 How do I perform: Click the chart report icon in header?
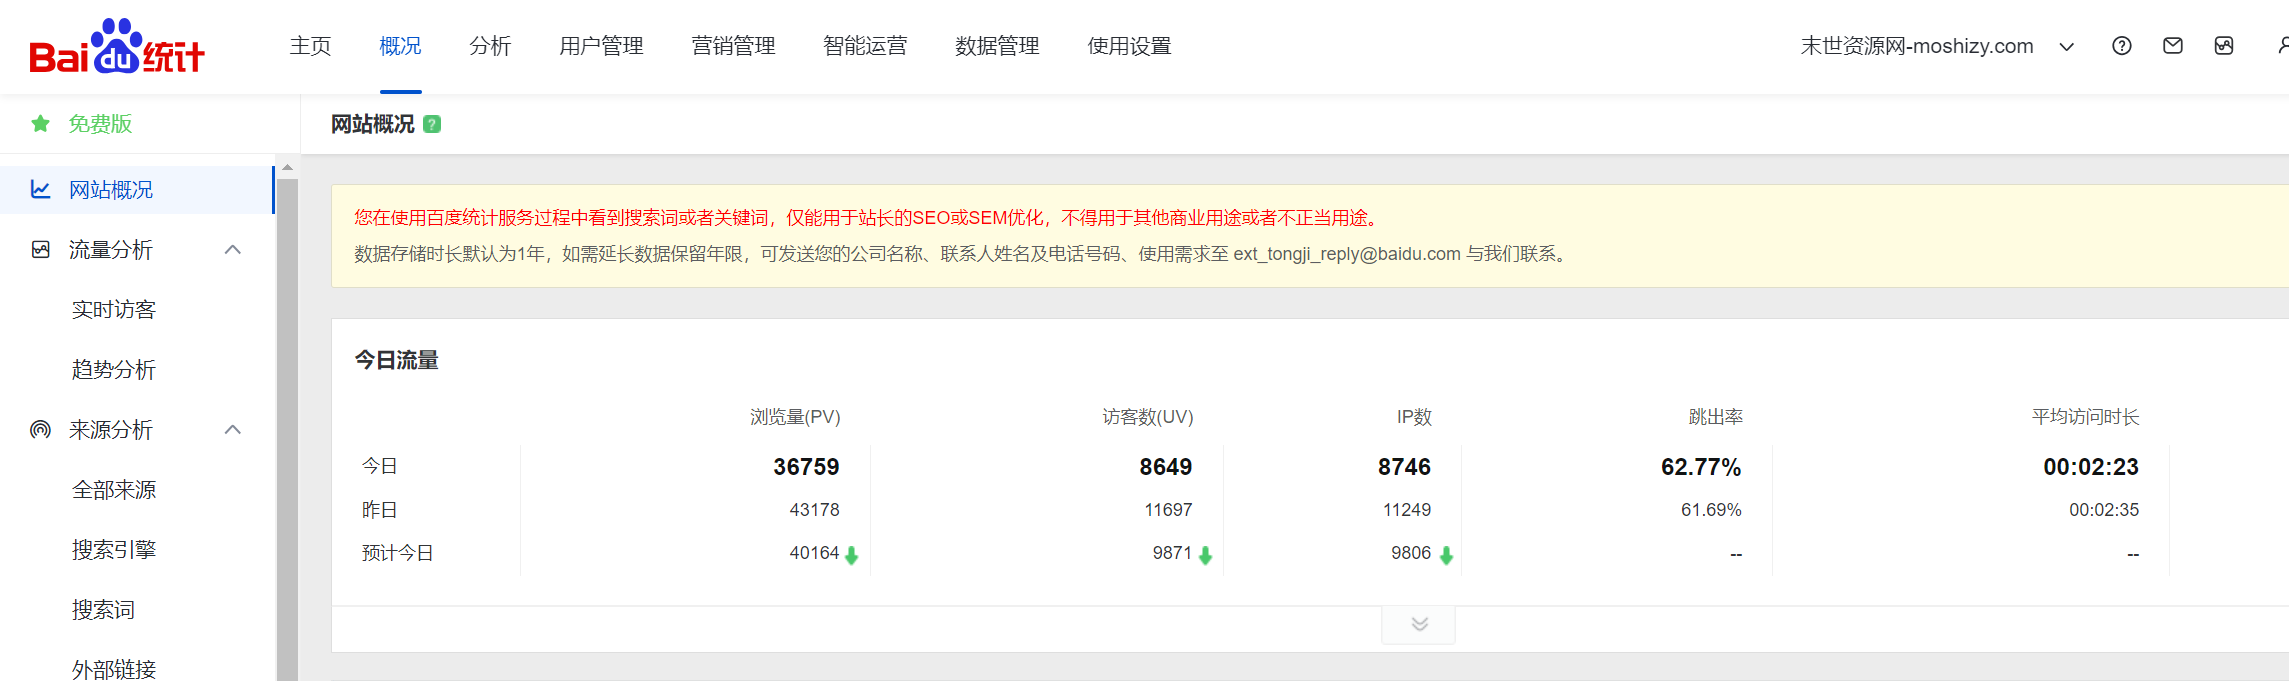tap(2223, 46)
